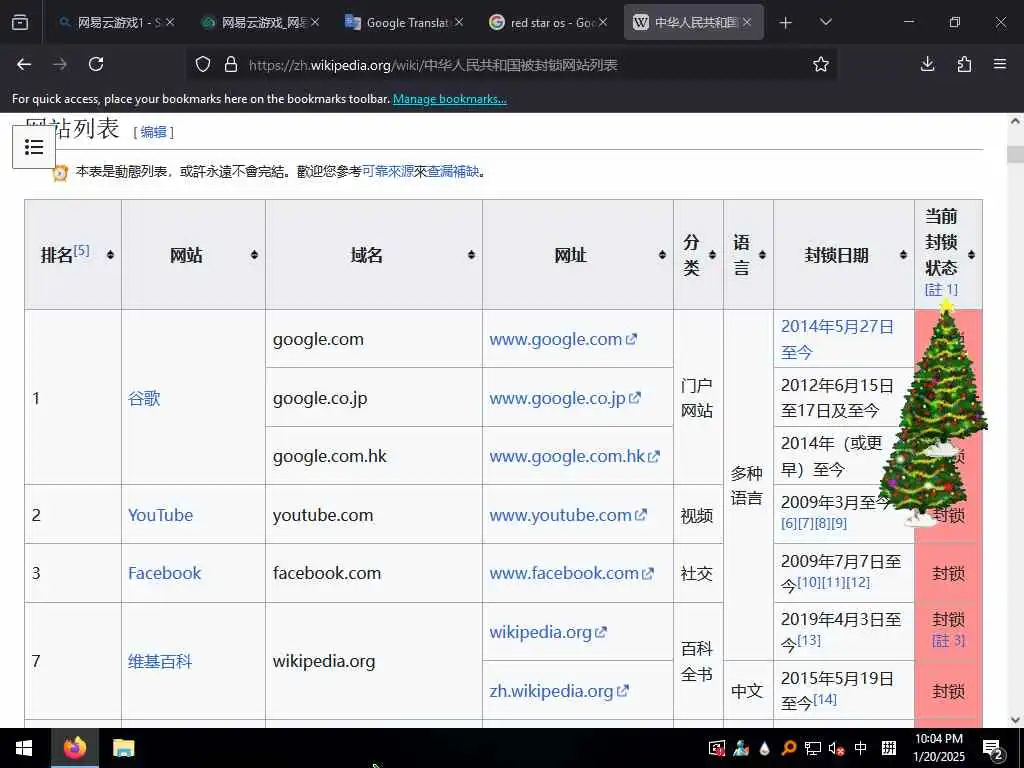
Task: Sort table by 网站 column
Action: click(254, 255)
